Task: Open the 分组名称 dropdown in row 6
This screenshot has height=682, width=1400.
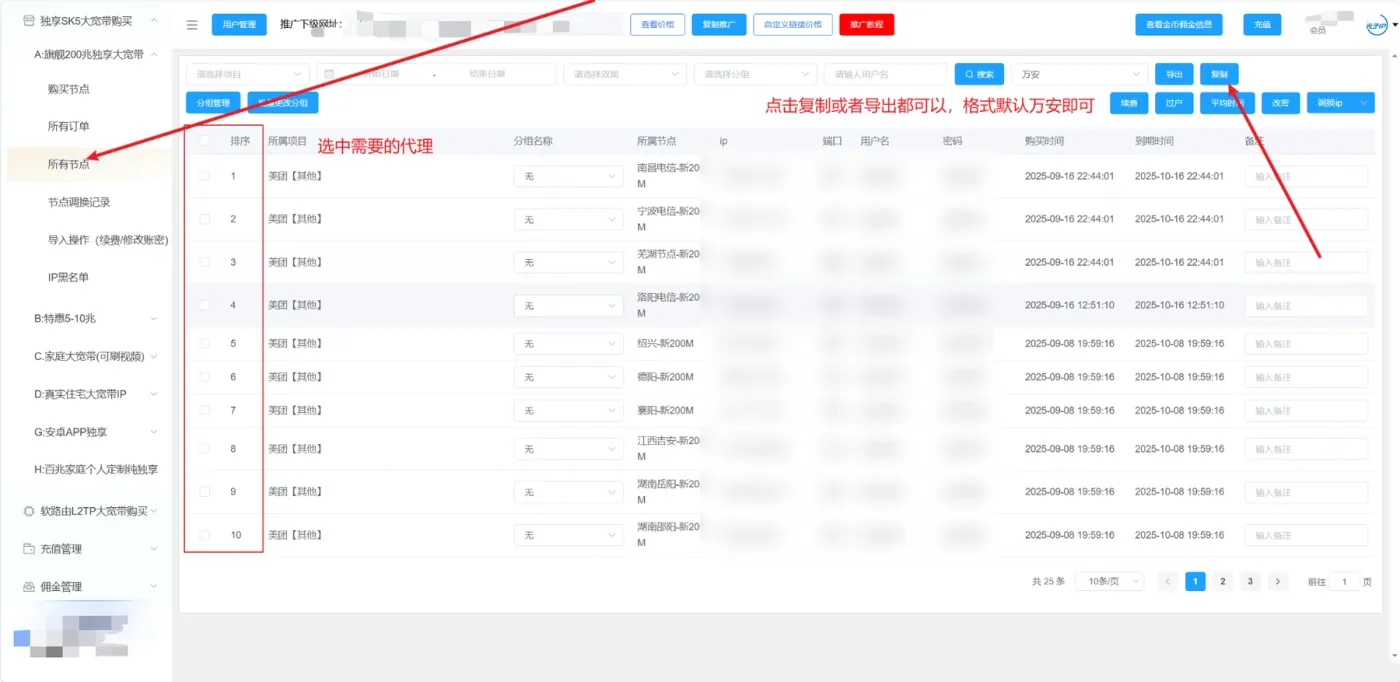Action: click(x=569, y=377)
